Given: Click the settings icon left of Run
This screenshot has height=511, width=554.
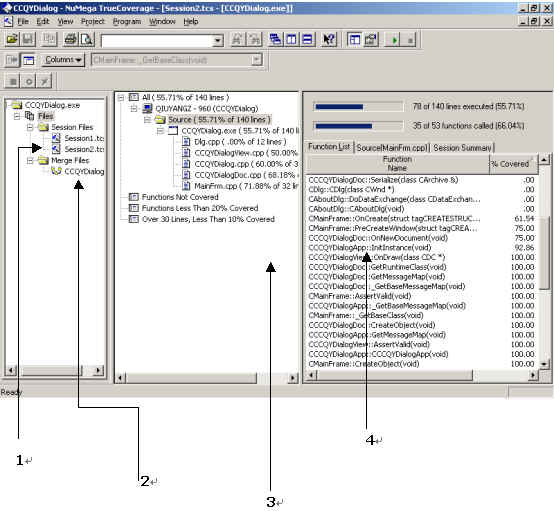Looking at the screenshot, I should coord(371,40).
